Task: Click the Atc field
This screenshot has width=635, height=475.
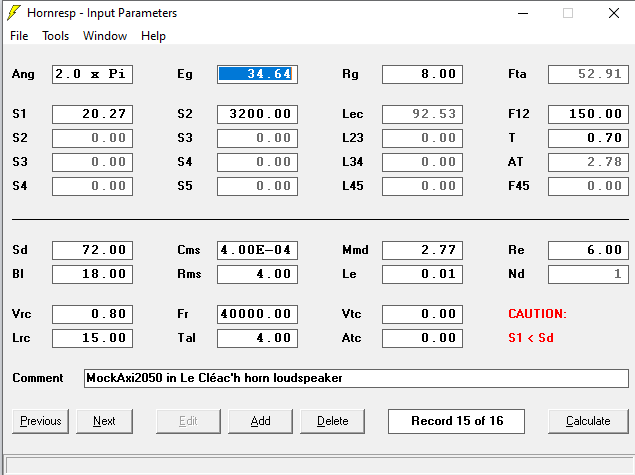Action: click(x=422, y=338)
